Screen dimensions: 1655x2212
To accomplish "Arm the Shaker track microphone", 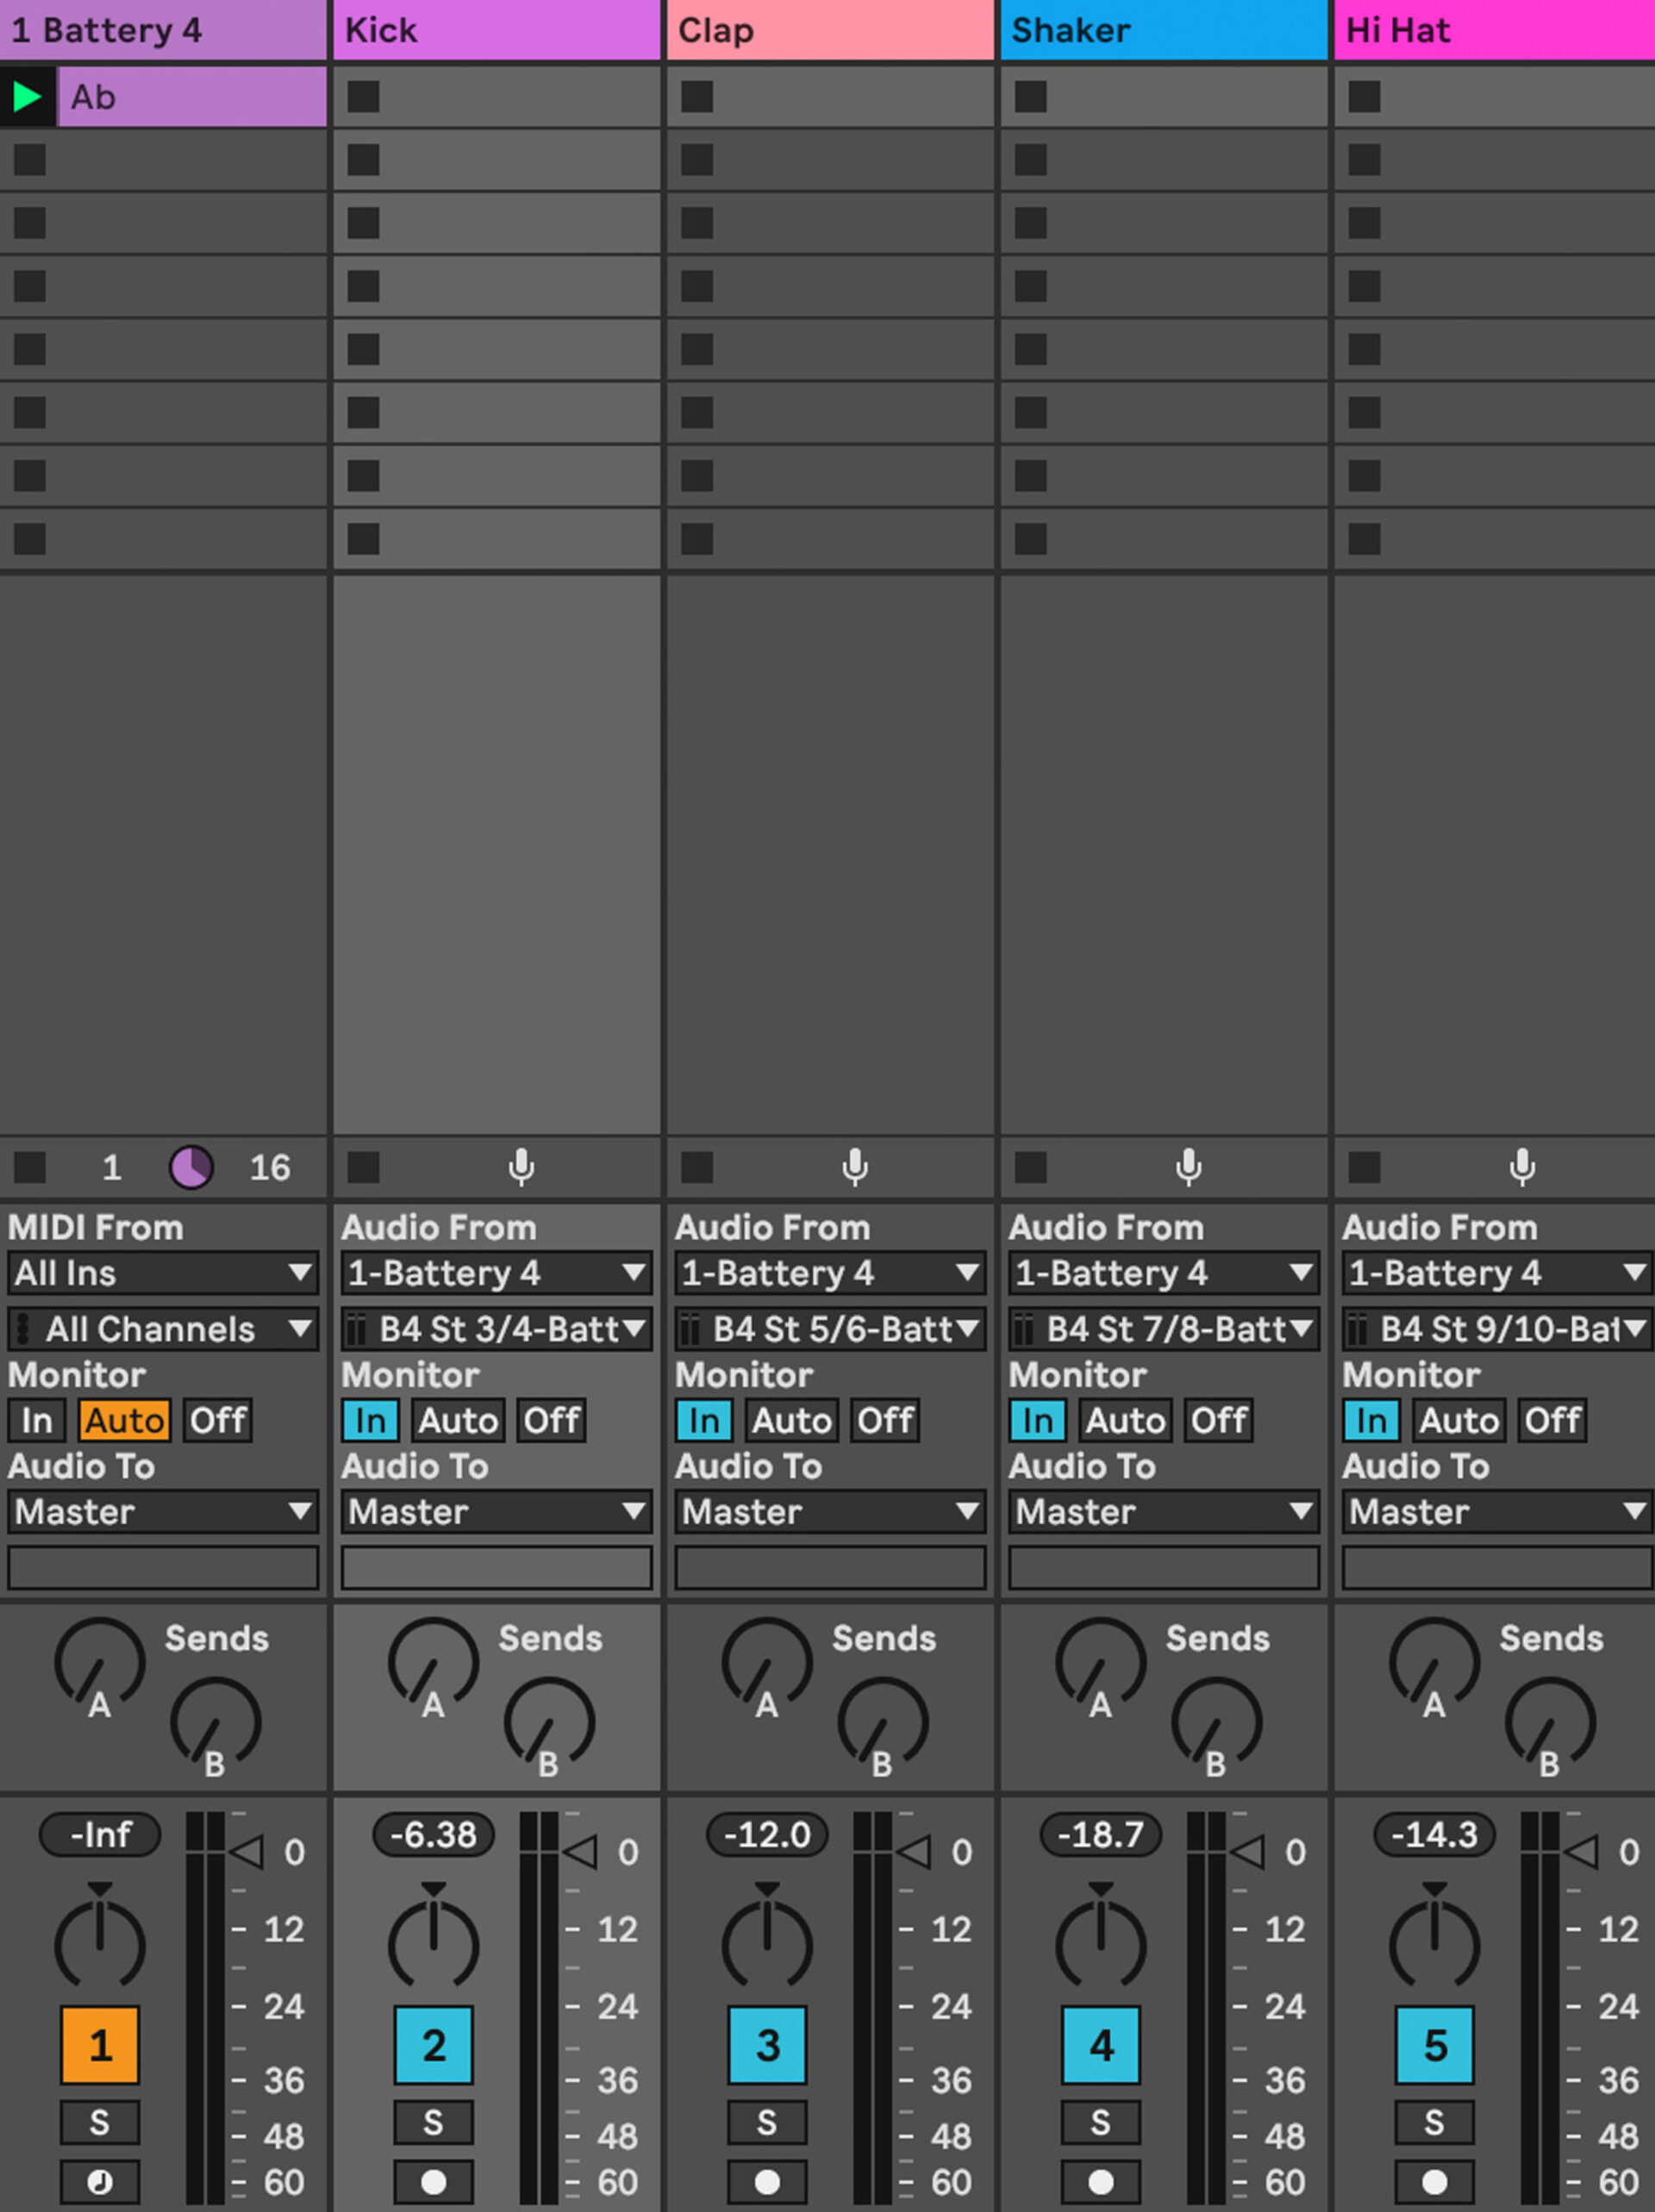I will [x=1188, y=1167].
